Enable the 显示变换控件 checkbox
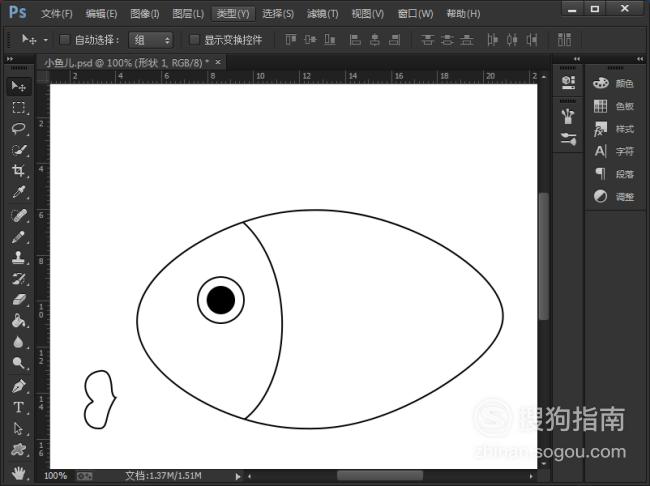The width and height of the screenshot is (650, 486). 194,39
